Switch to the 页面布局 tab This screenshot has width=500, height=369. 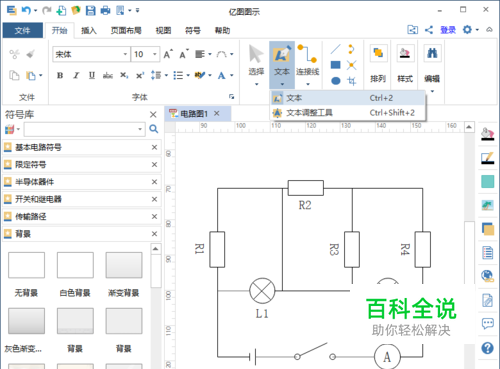tap(126, 31)
